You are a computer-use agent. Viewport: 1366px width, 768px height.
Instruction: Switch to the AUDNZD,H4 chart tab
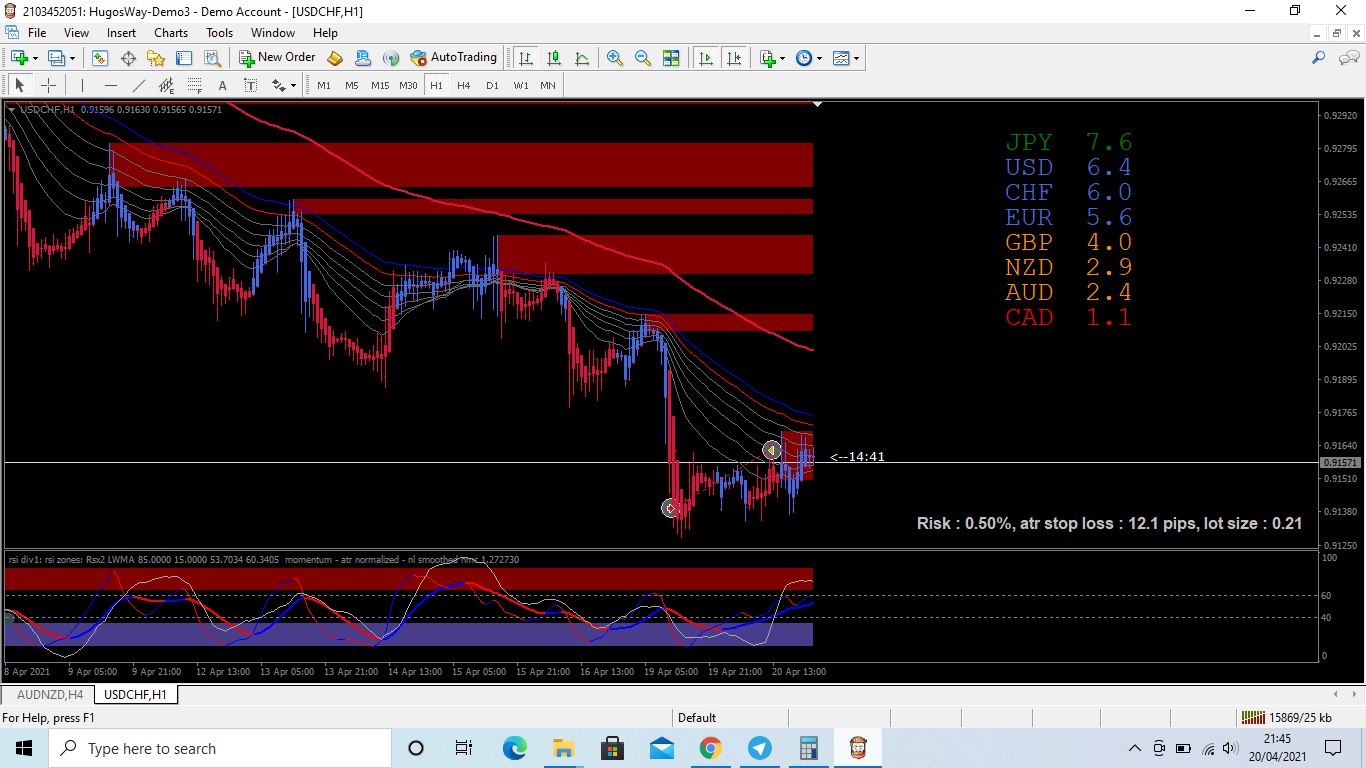(48, 694)
